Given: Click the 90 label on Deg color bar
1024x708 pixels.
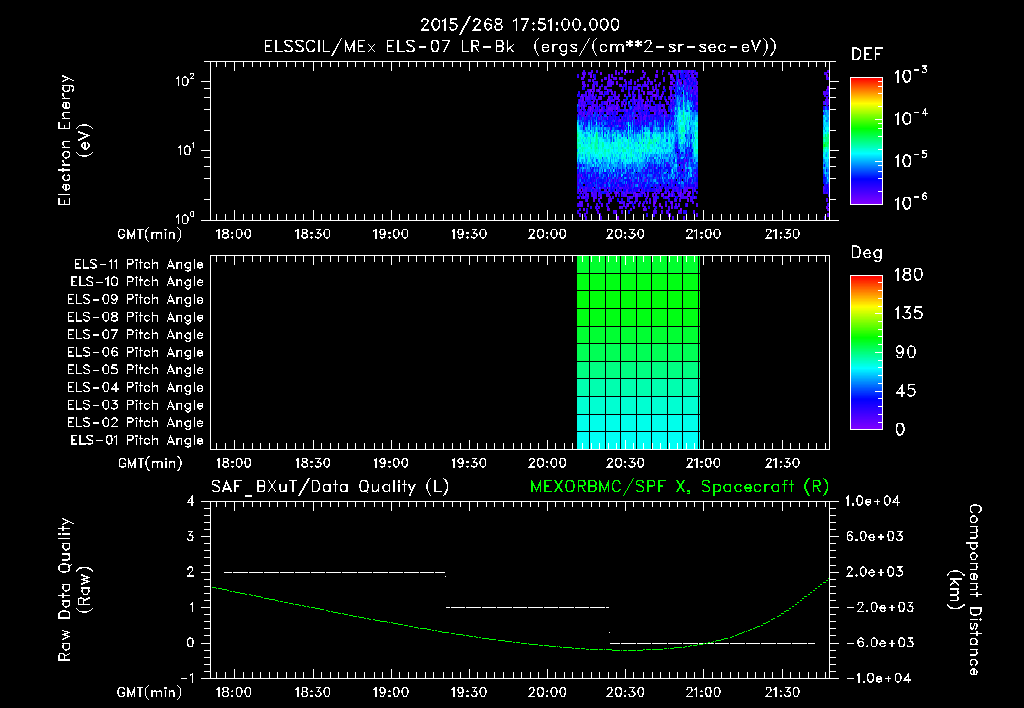Looking at the screenshot, I should click(906, 353).
